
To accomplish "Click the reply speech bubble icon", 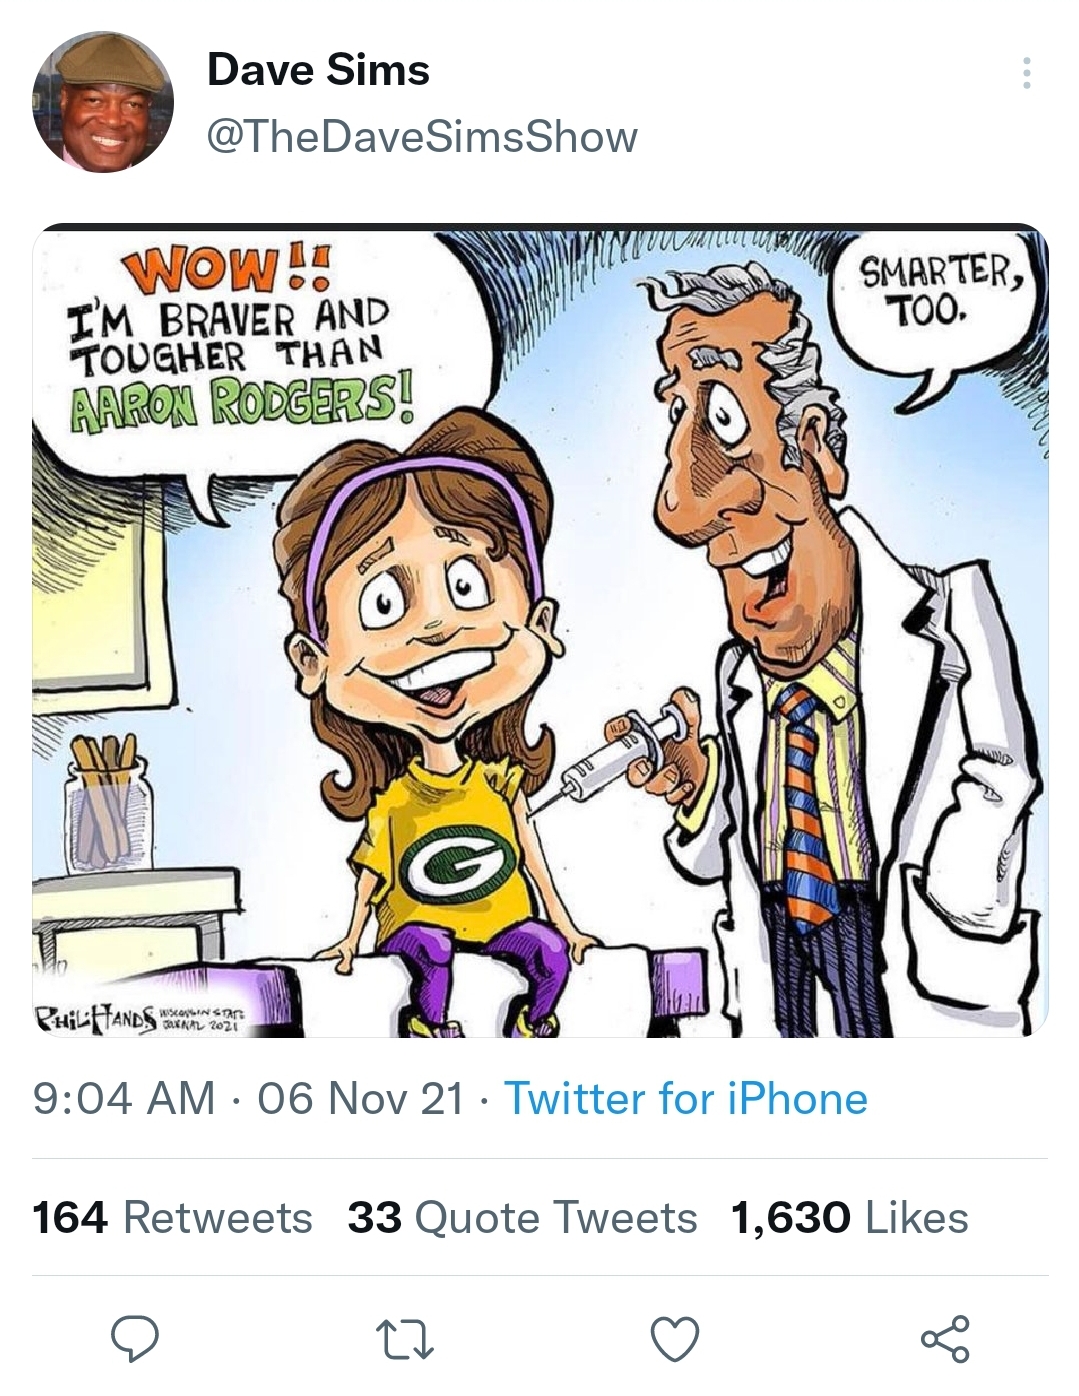I will (134, 1338).
